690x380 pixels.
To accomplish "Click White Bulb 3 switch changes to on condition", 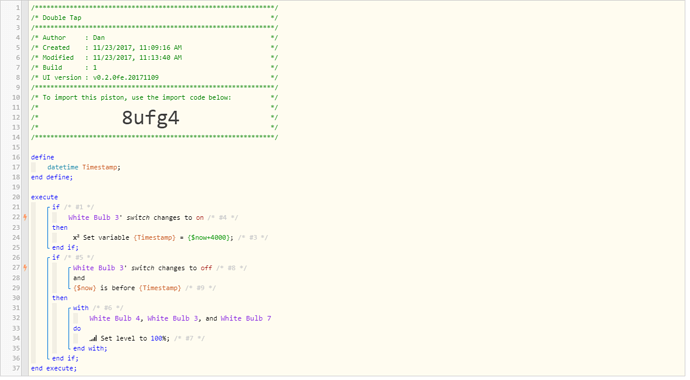I will click(x=136, y=217).
